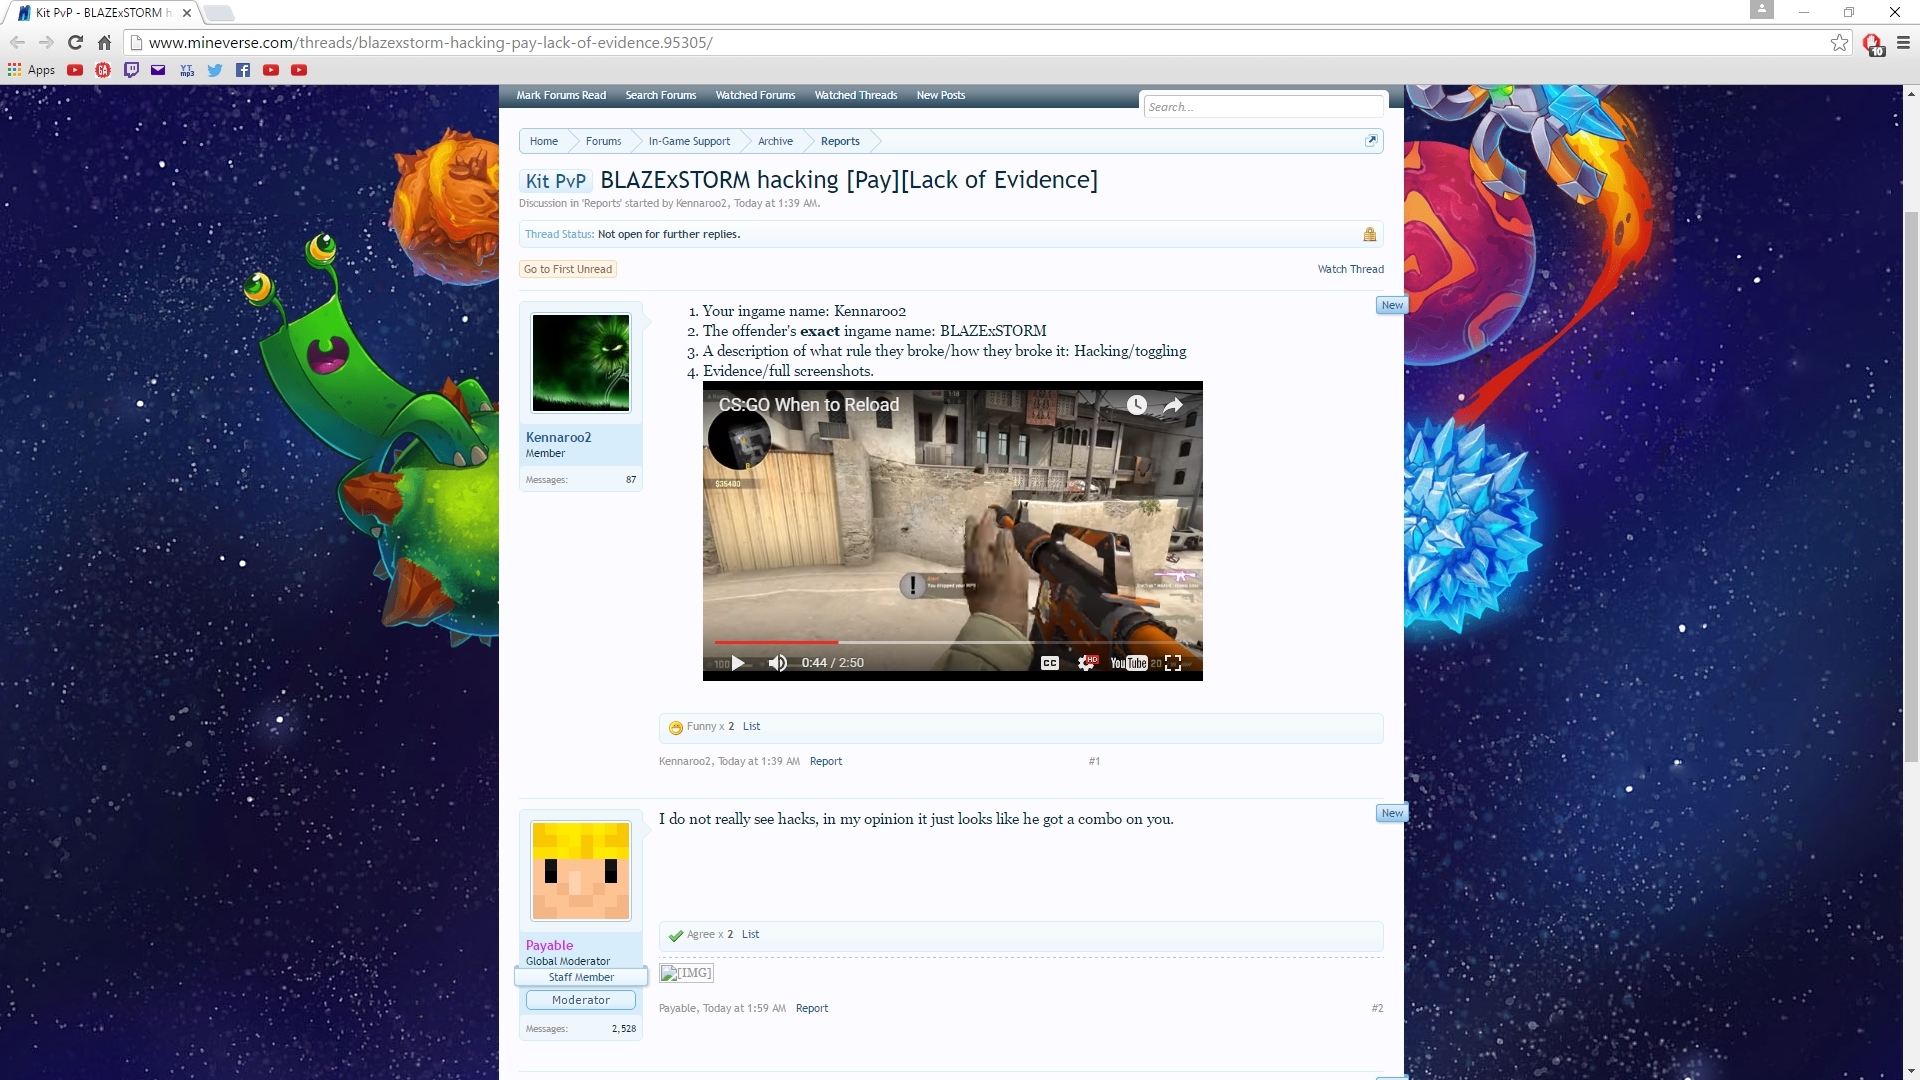Open the Facebook bookmark icon

pos(243,70)
